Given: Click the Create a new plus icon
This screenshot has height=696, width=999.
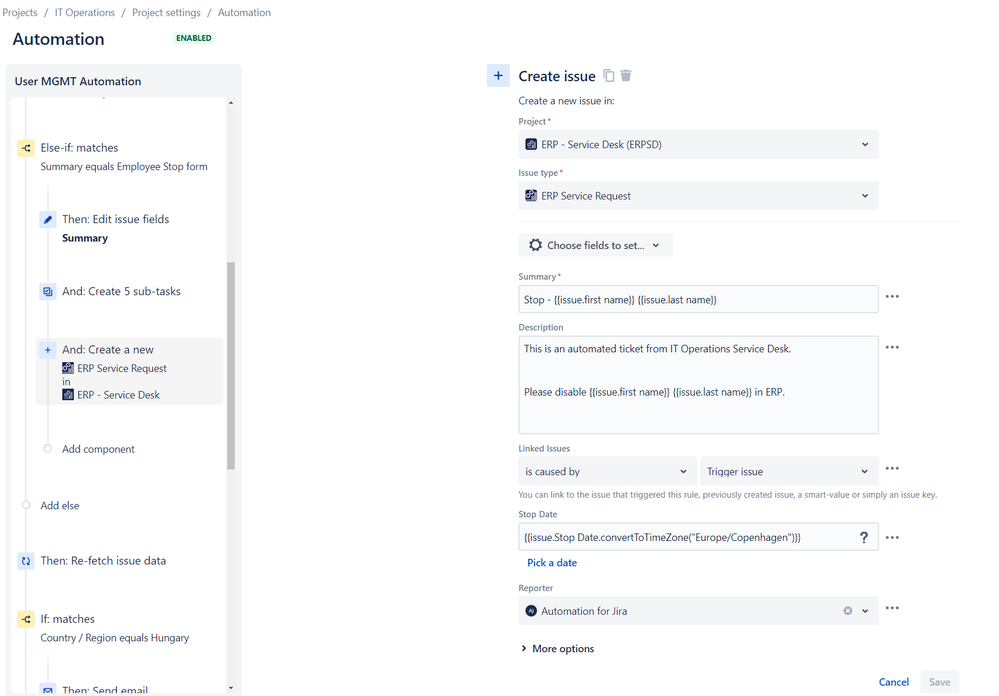Looking at the screenshot, I should pos(47,350).
